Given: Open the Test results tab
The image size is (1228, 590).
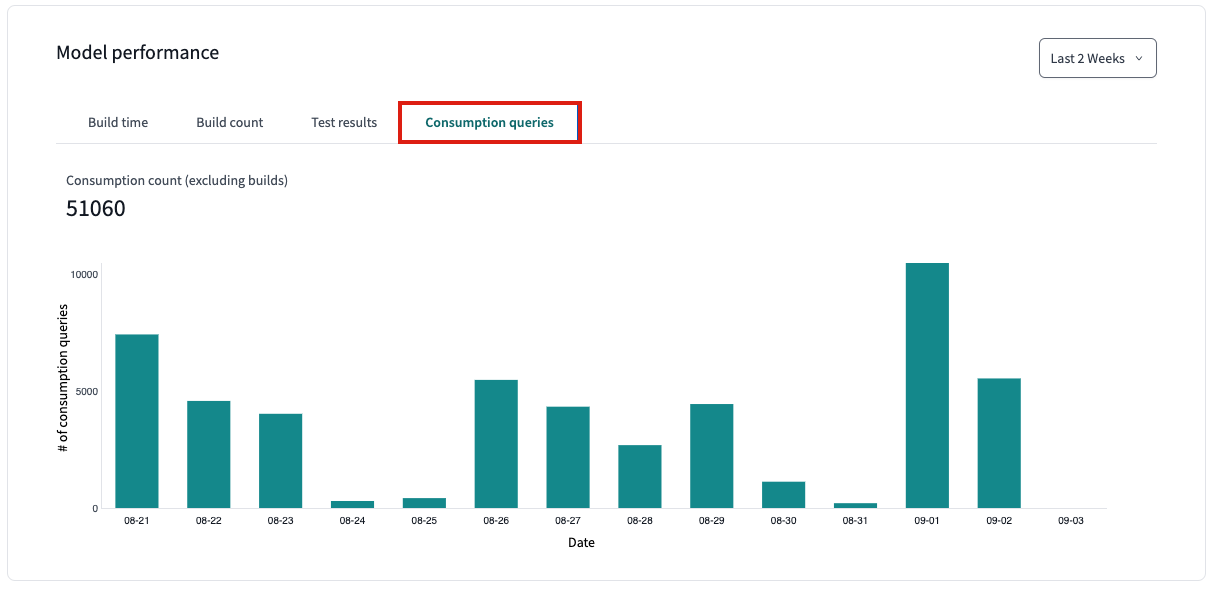Looking at the screenshot, I should (344, 122).
